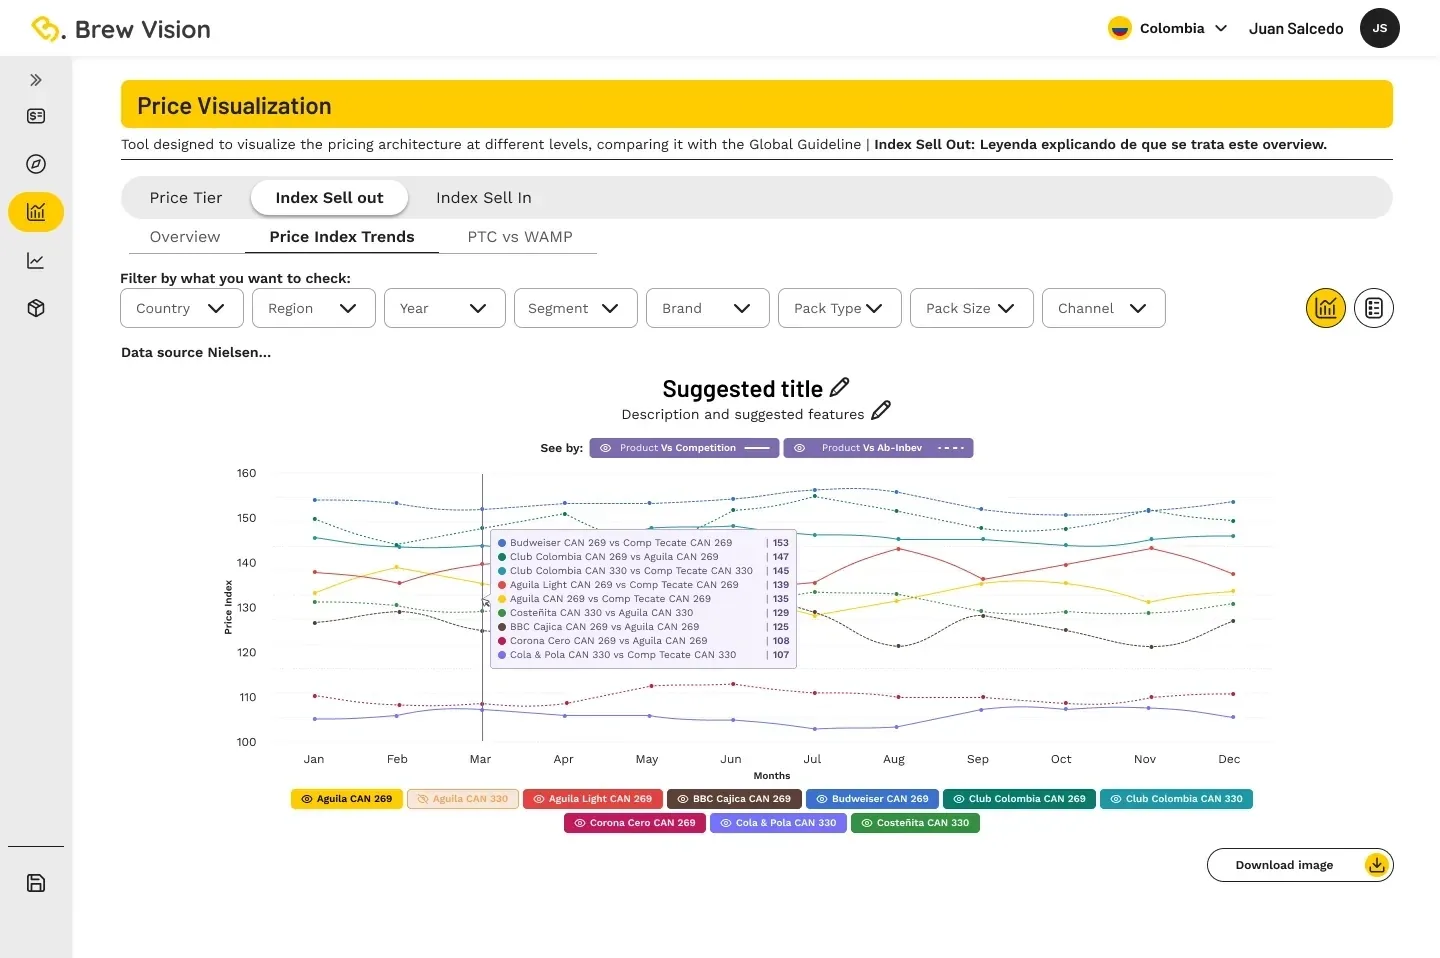This screenshot has height=958, width=1440.
Task: Open the JS user avatar
Action: click(1380, 28)
